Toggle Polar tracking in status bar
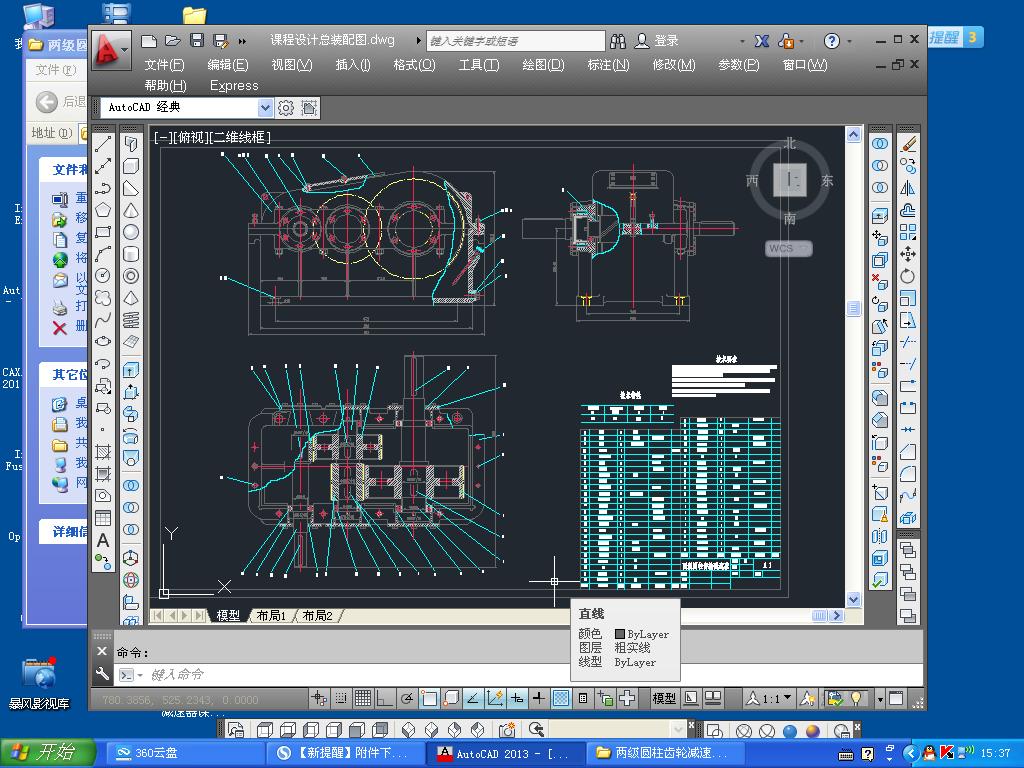 [407, 698]
